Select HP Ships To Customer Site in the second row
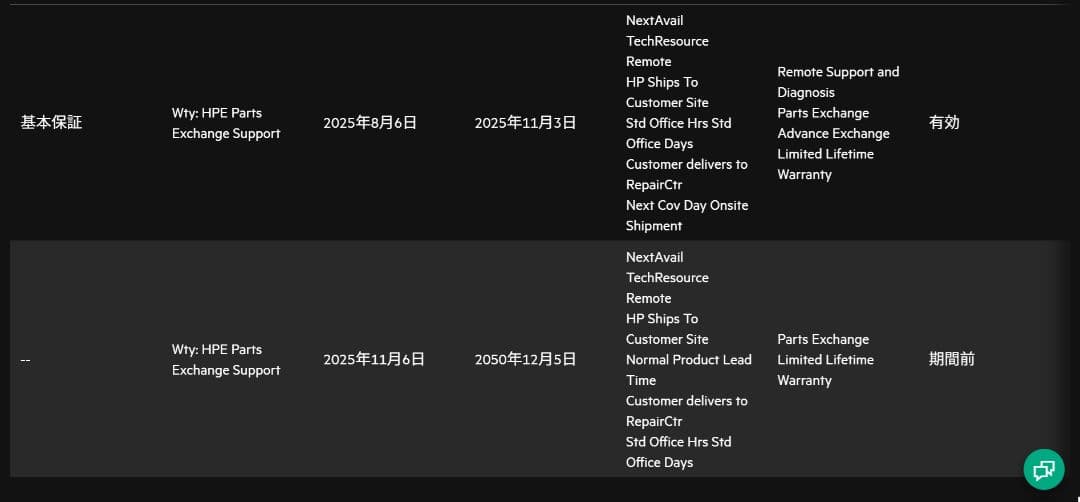1080x502 pixels. 667,329
